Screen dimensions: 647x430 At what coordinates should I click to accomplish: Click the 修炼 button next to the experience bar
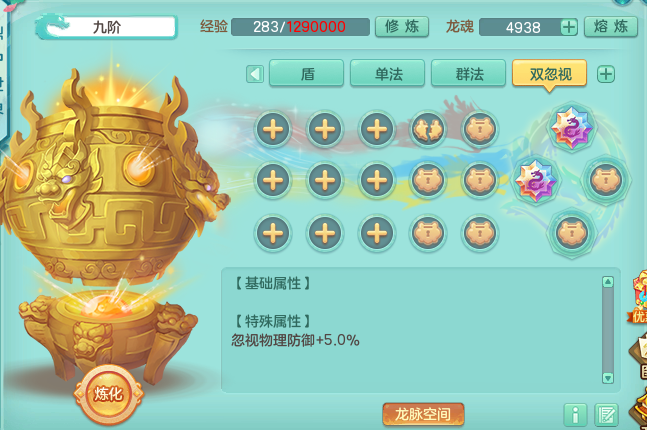[401, 27]
